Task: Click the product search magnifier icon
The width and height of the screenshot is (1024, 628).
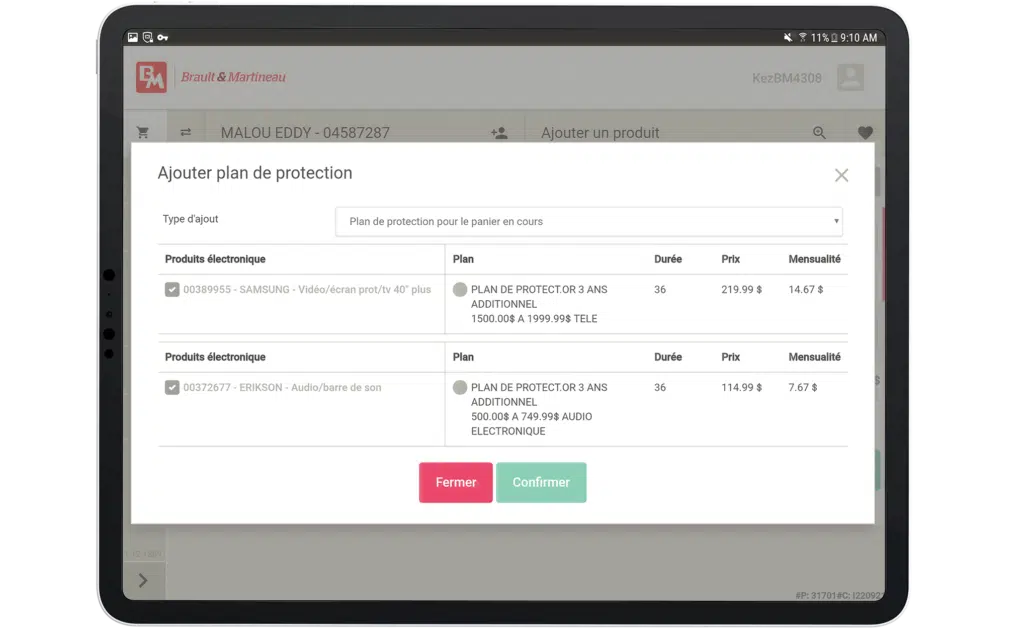Action: tap(819, 132)
